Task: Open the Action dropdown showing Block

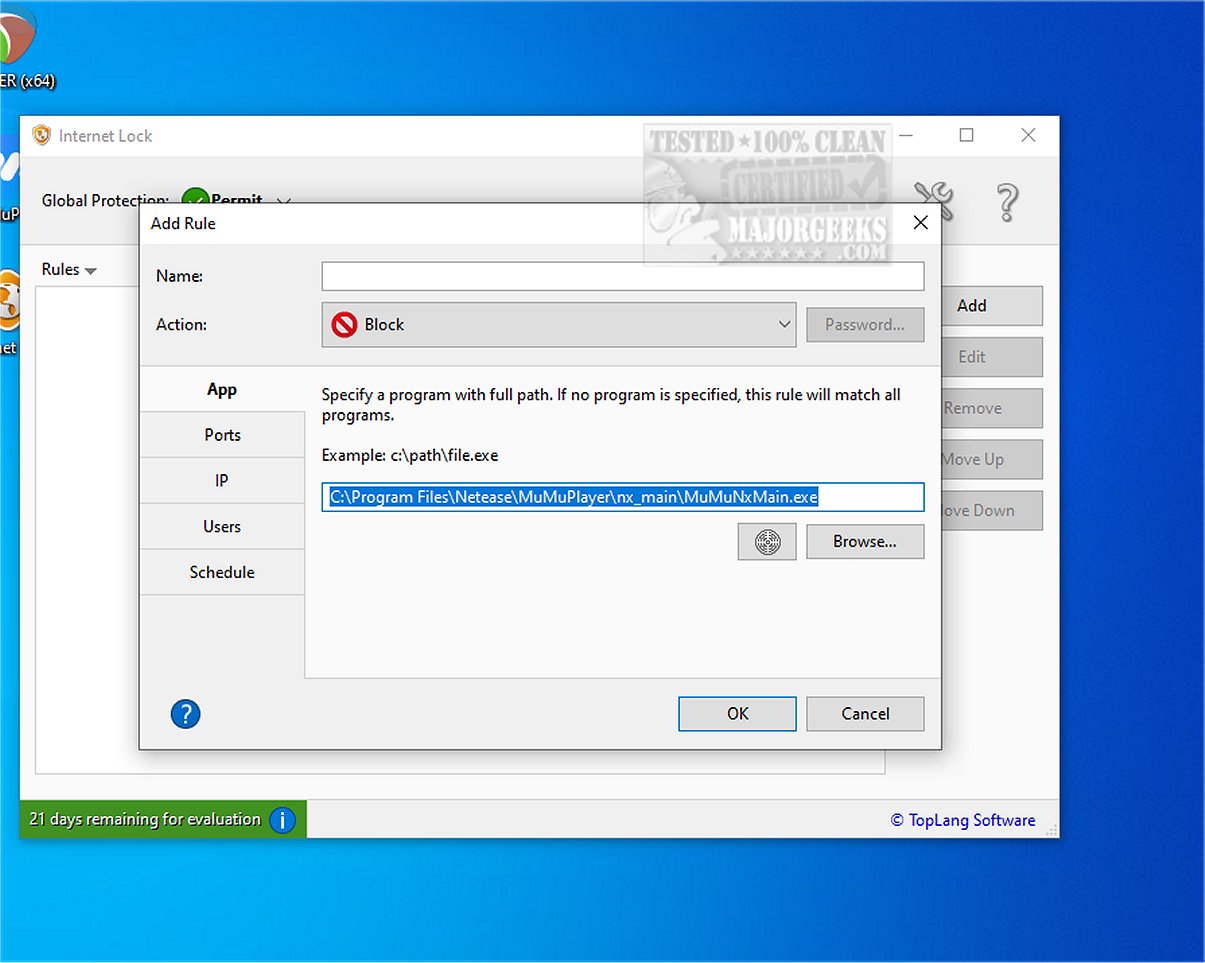Action: 559,325
